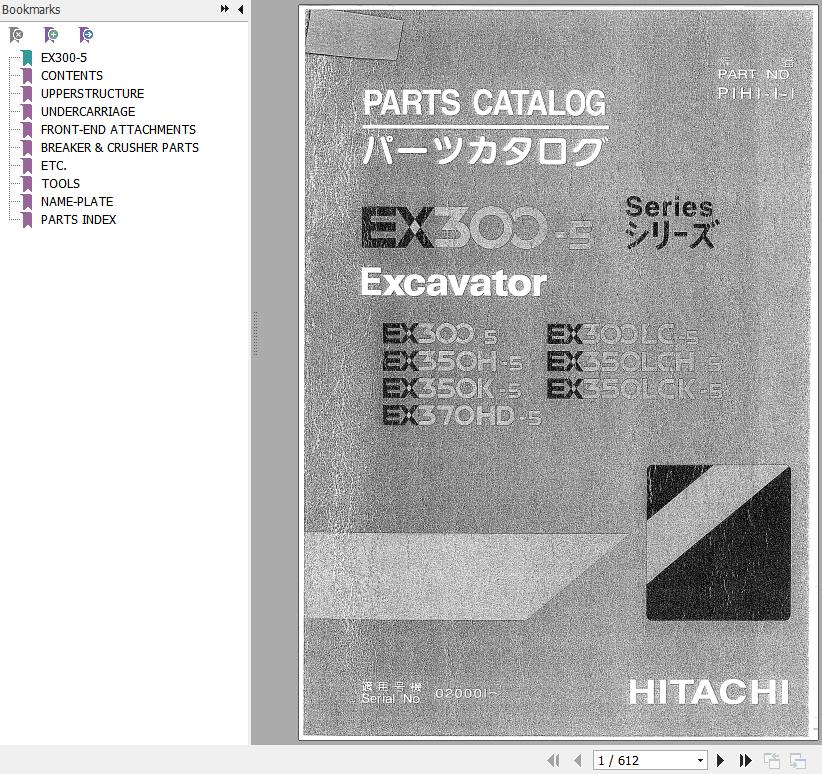Click the bookmark icon beside TOOLS
The image size is (822, 774).
point(27,184)
